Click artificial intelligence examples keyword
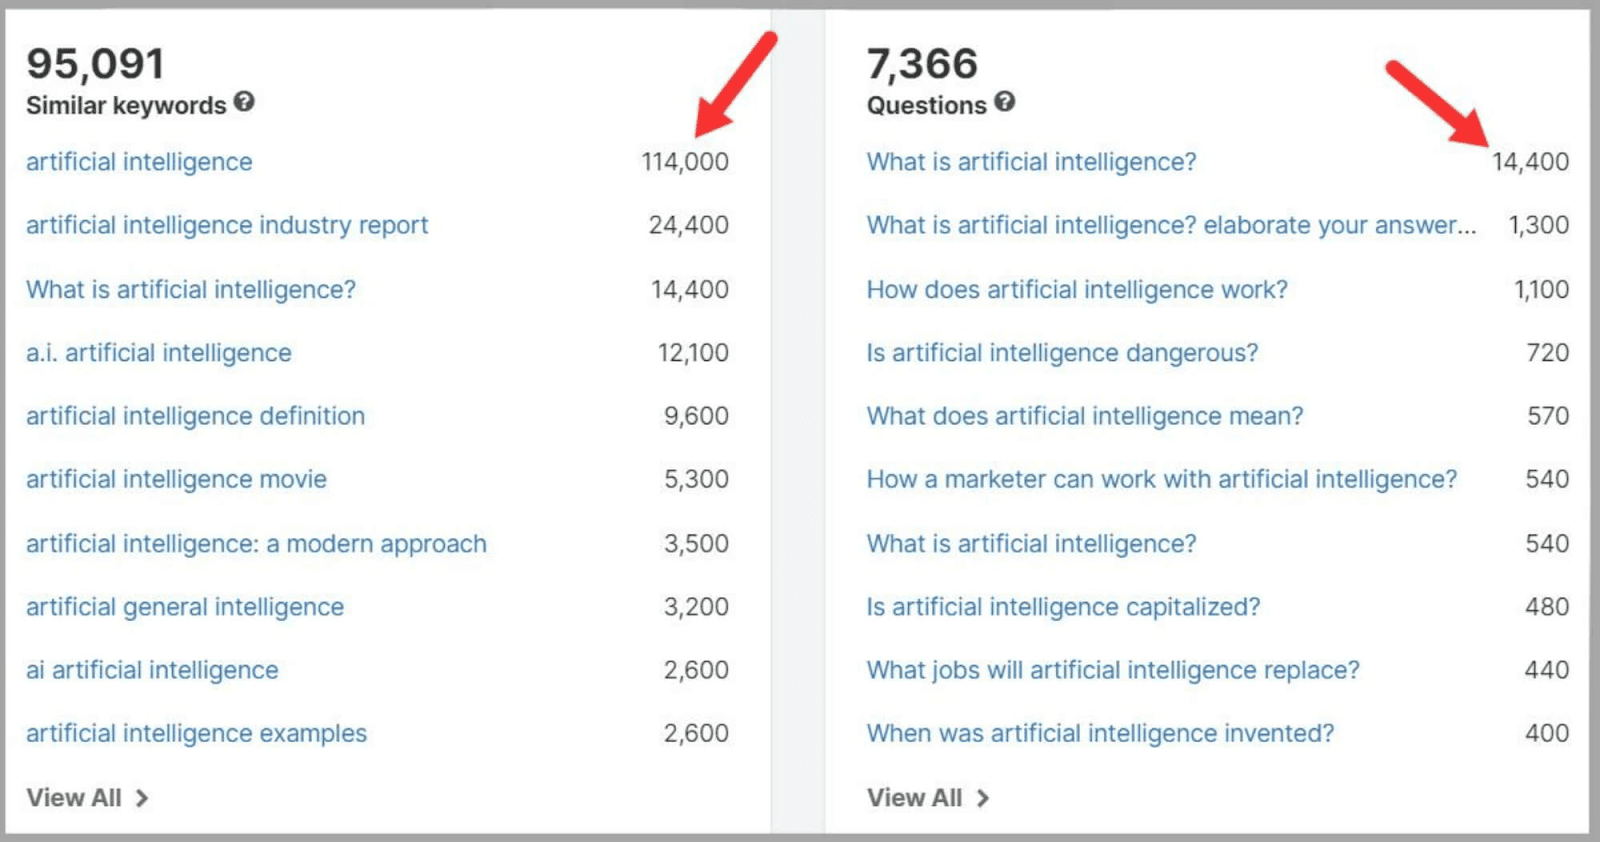The height and width of the screenshot is (842, 1600). [196, 733]
